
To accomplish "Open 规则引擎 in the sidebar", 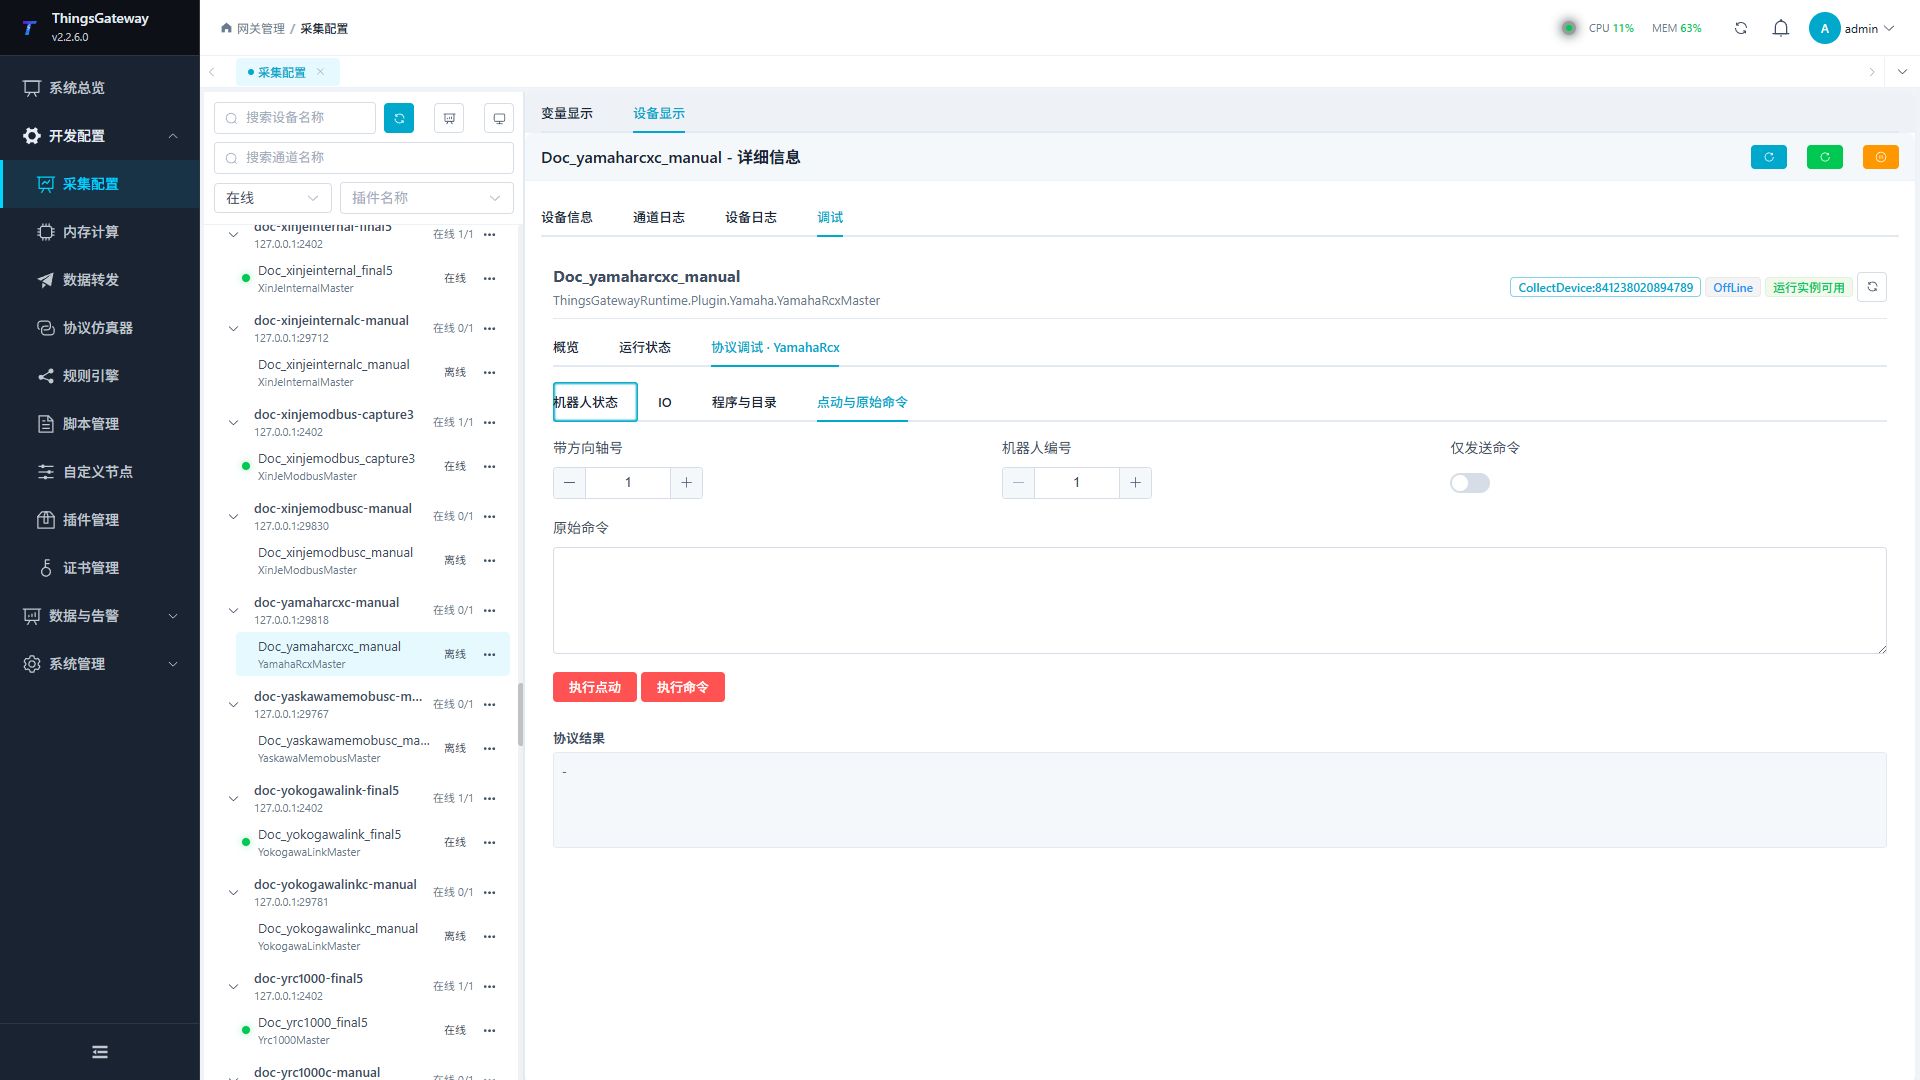I will (100, 376).
